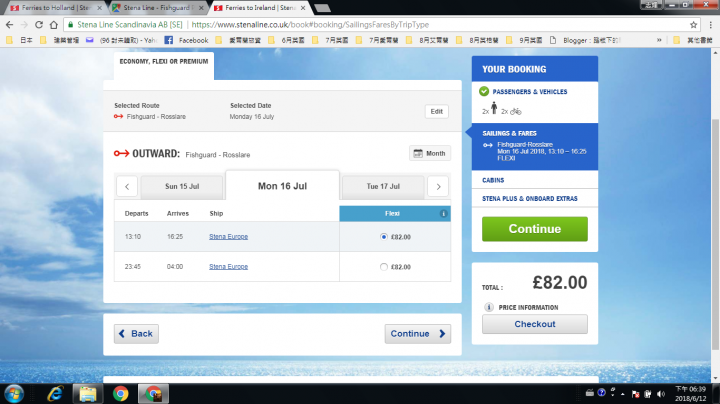The height and width of the screenshot is (404, 720).
Task: Switch to Ferries to Holland tab
Action: pyautogui.click(x=55, y=8)
